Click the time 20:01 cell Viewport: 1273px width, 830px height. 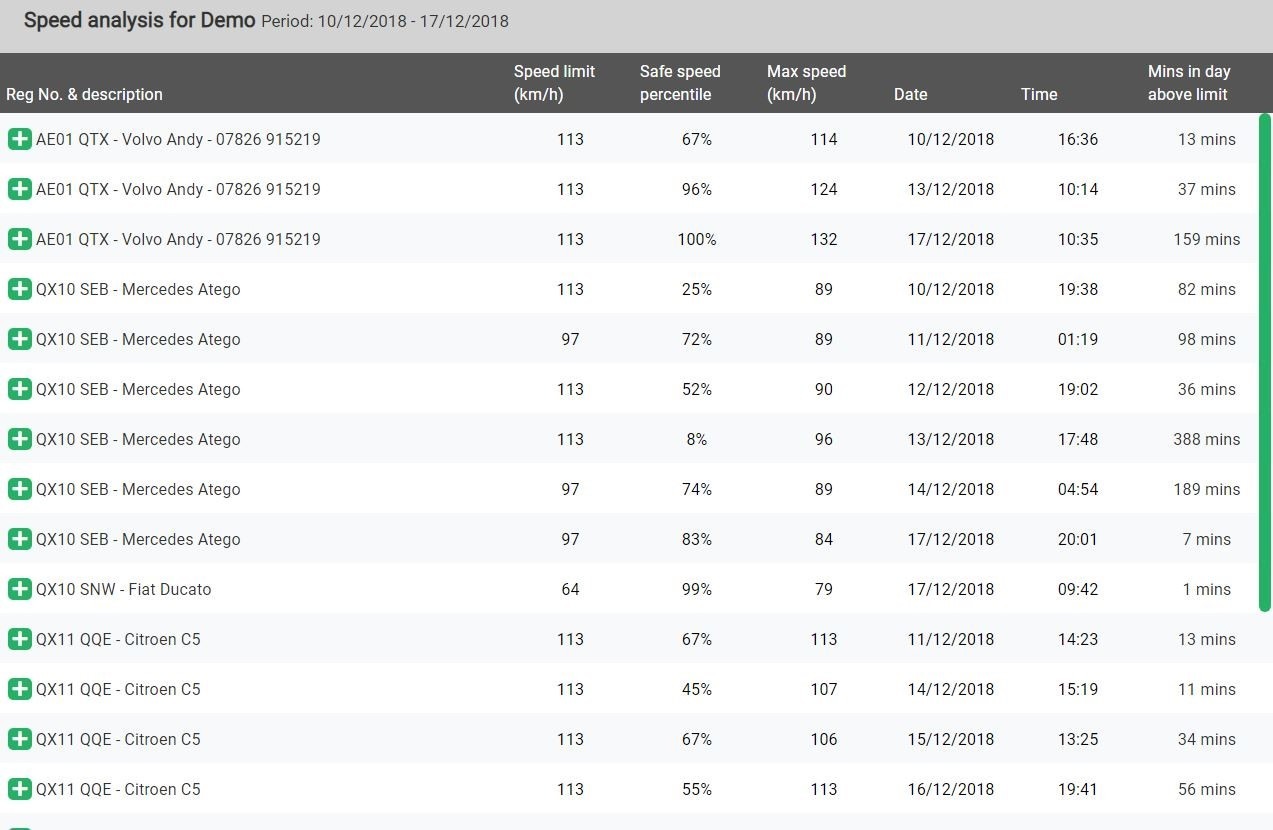[x=1078, y=539]
